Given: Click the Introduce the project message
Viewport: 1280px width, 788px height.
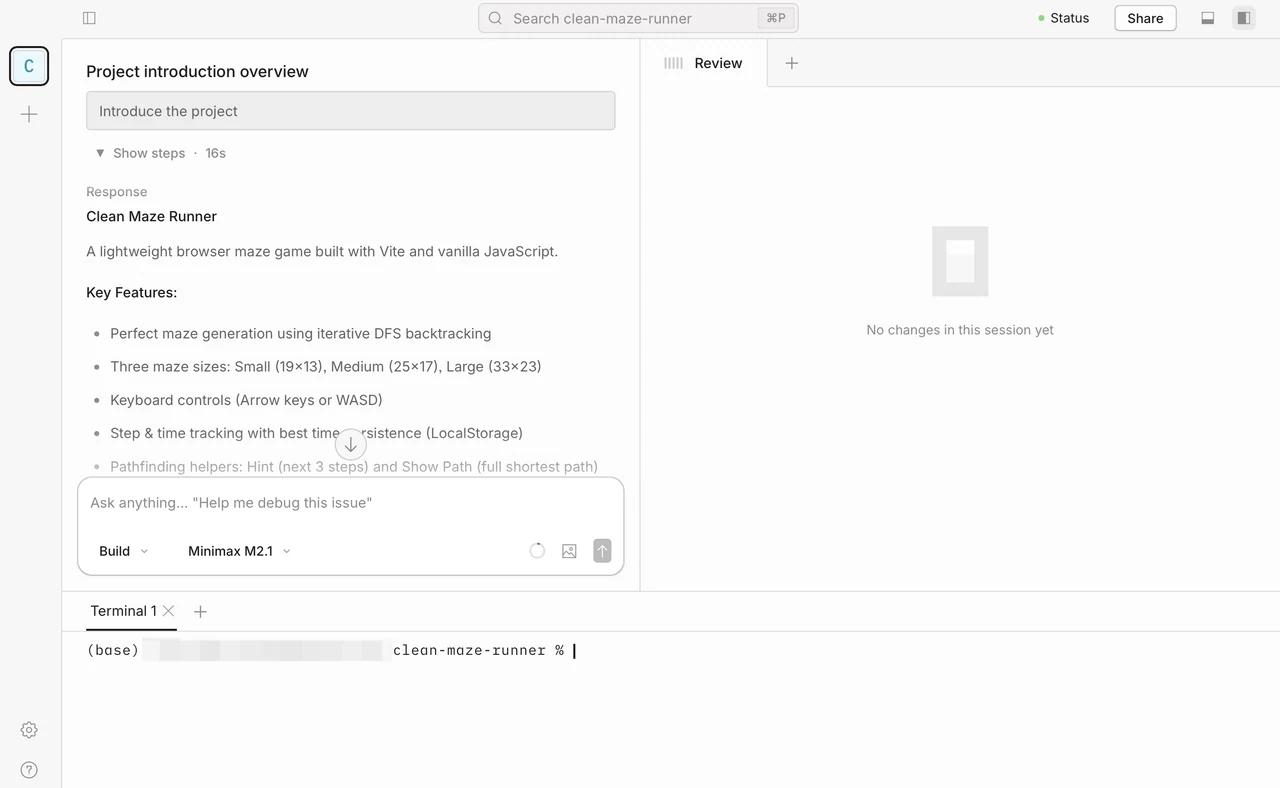Looking at the screenshot, I should [351, 111].
